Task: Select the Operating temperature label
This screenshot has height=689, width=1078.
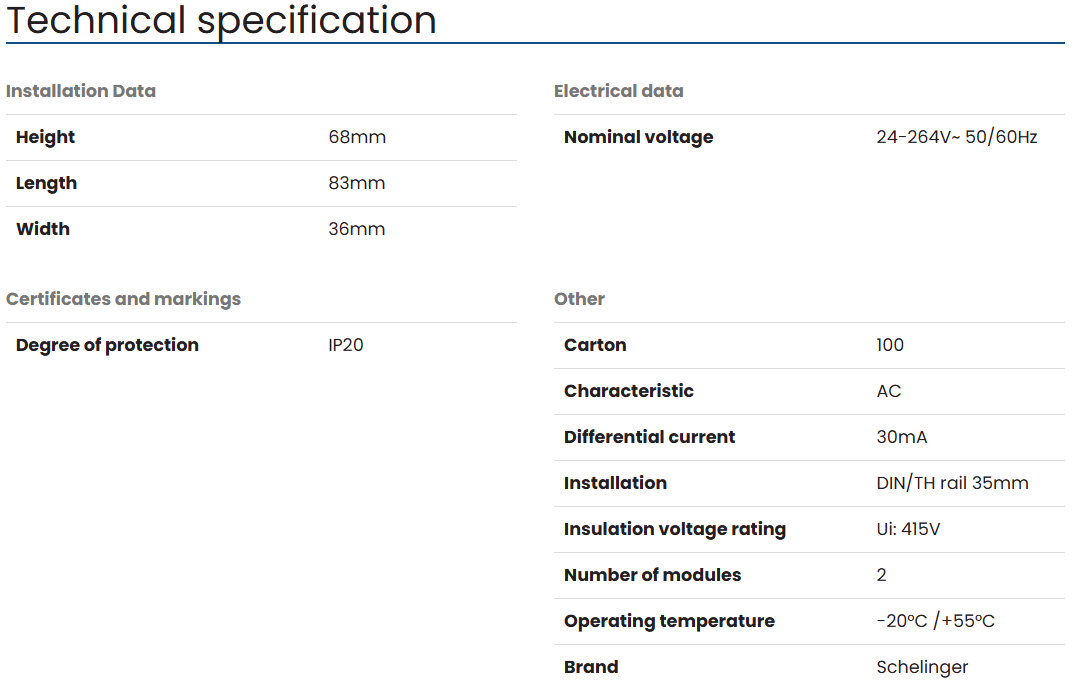Action: click(x=670, y=622)
